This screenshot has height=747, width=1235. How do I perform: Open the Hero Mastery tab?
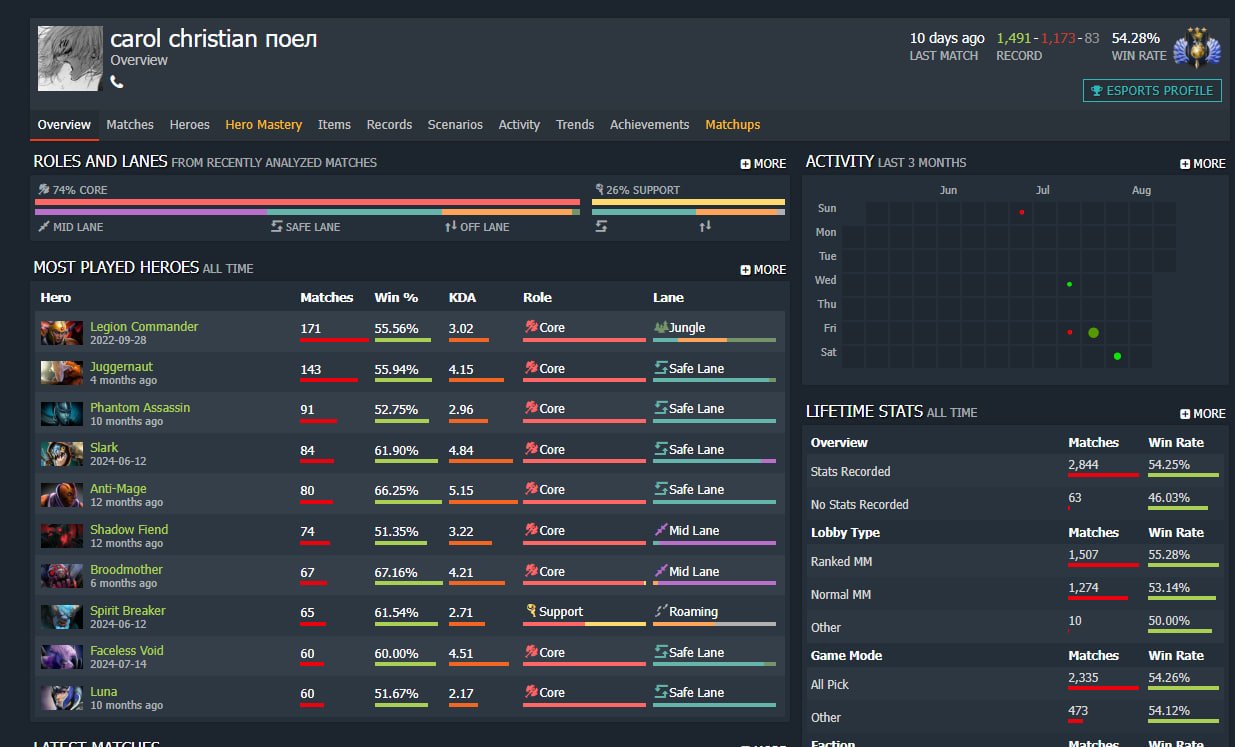[x=263, y=125]
